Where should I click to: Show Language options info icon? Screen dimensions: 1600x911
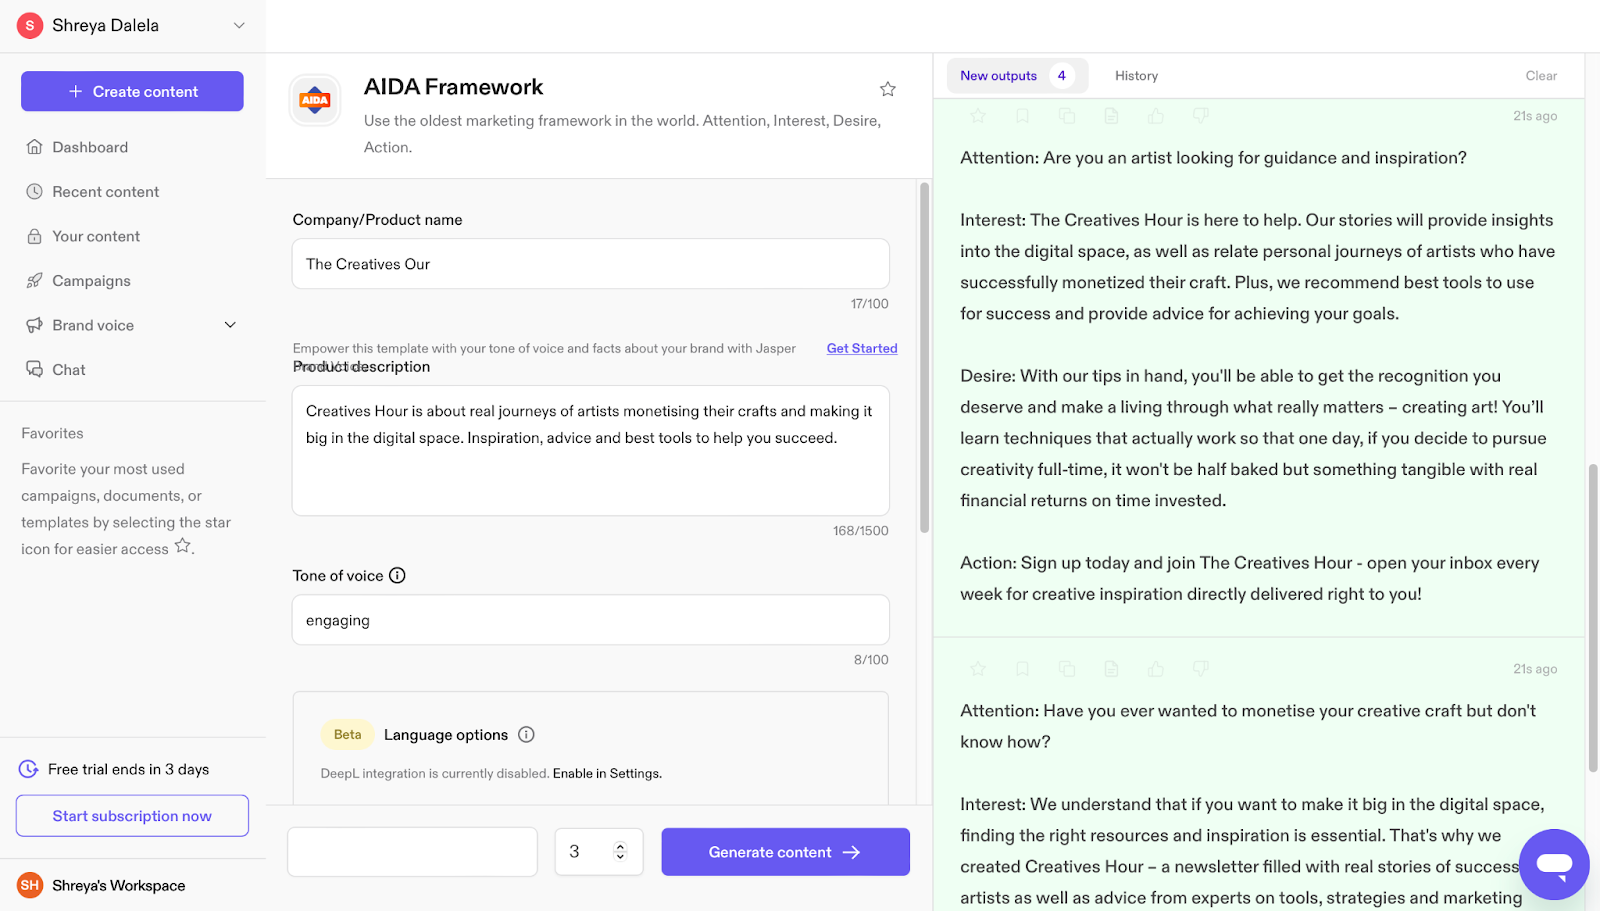point(526,735)
